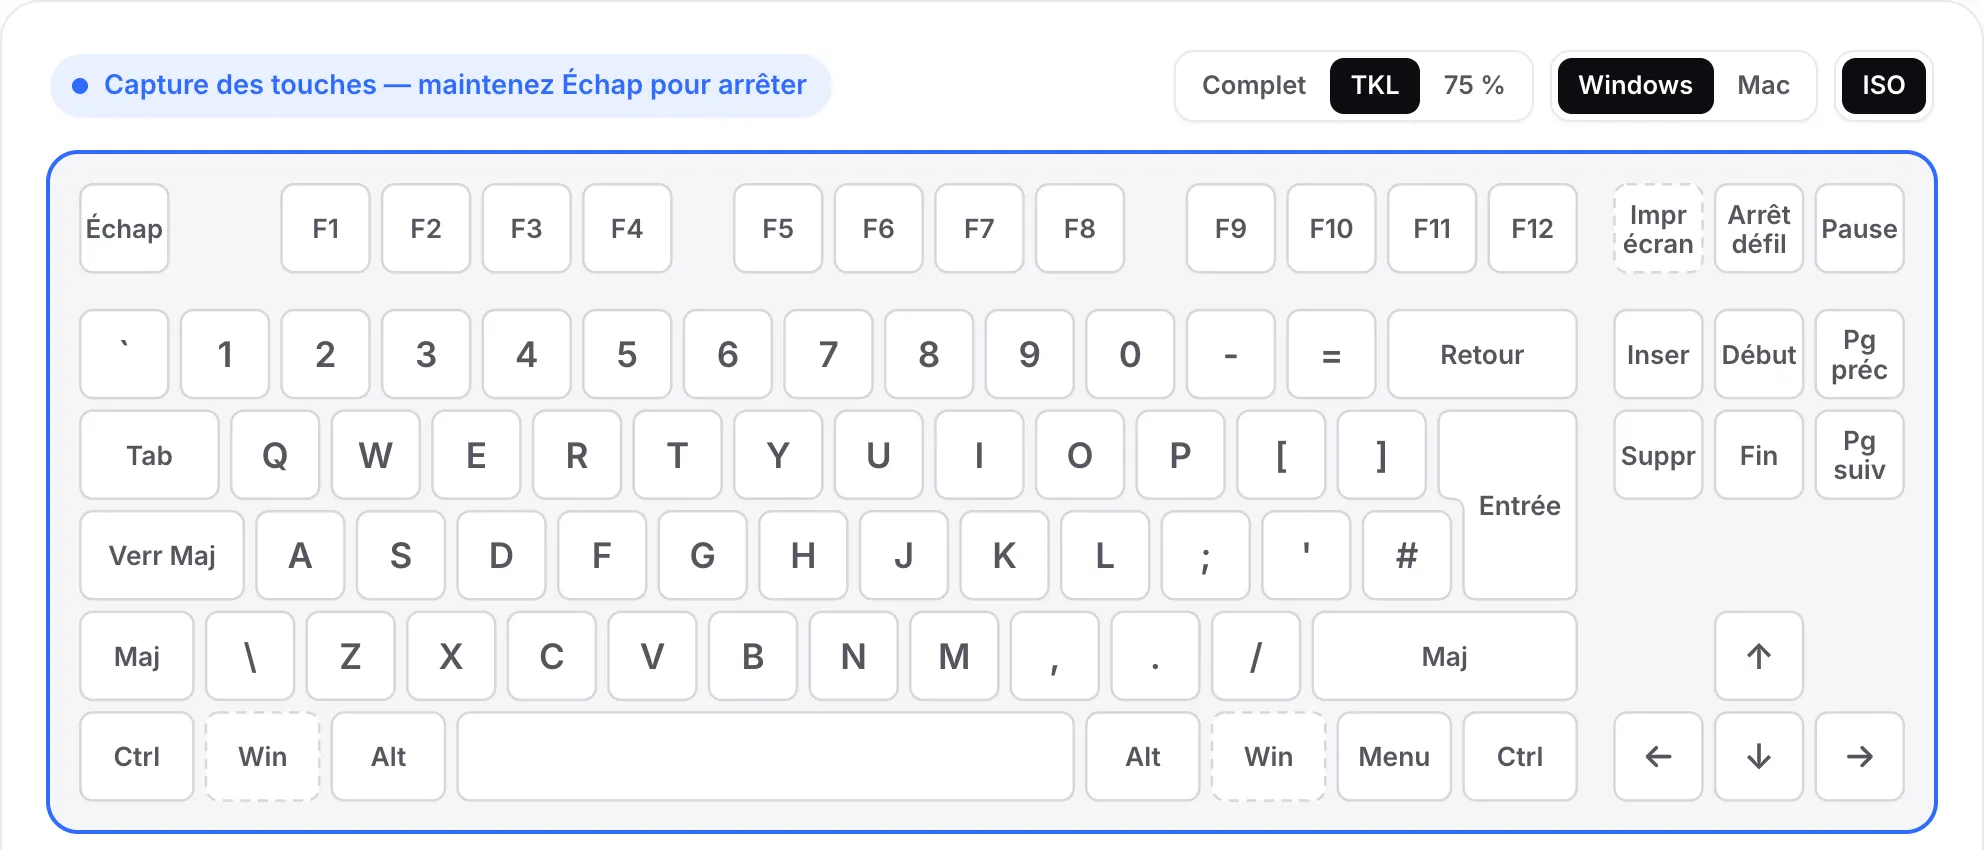This screenshot has height=850, width=1984.
Task: Click the number 7 key
Action: (828, 354)
